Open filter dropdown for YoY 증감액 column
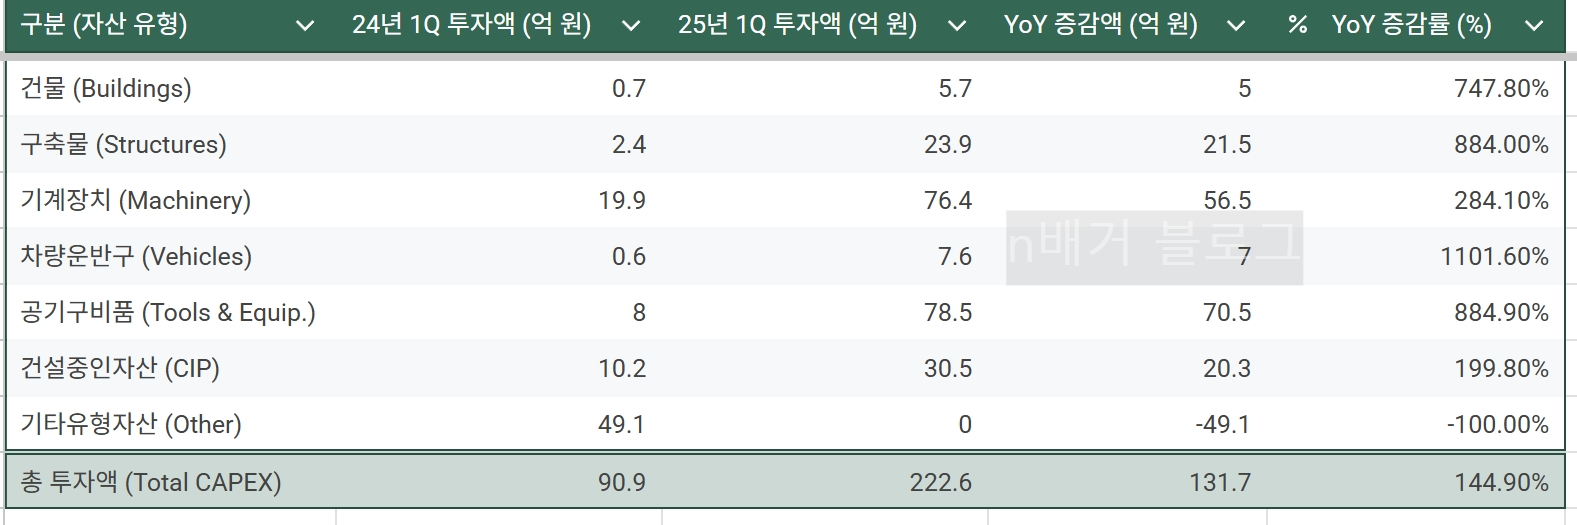1577x525 pixels. 1236,26
